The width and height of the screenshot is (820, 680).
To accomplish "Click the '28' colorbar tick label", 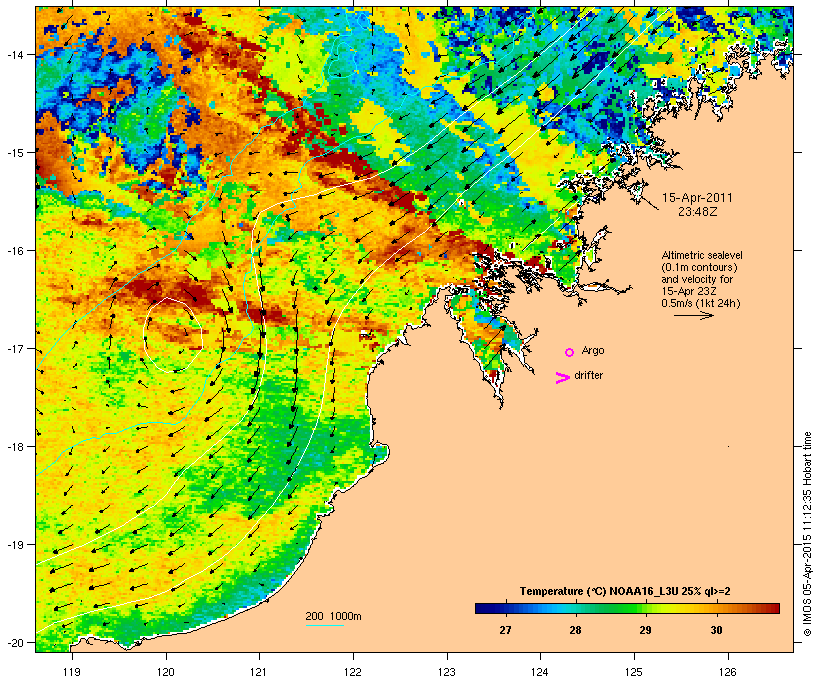I will (x=575, y=630).
